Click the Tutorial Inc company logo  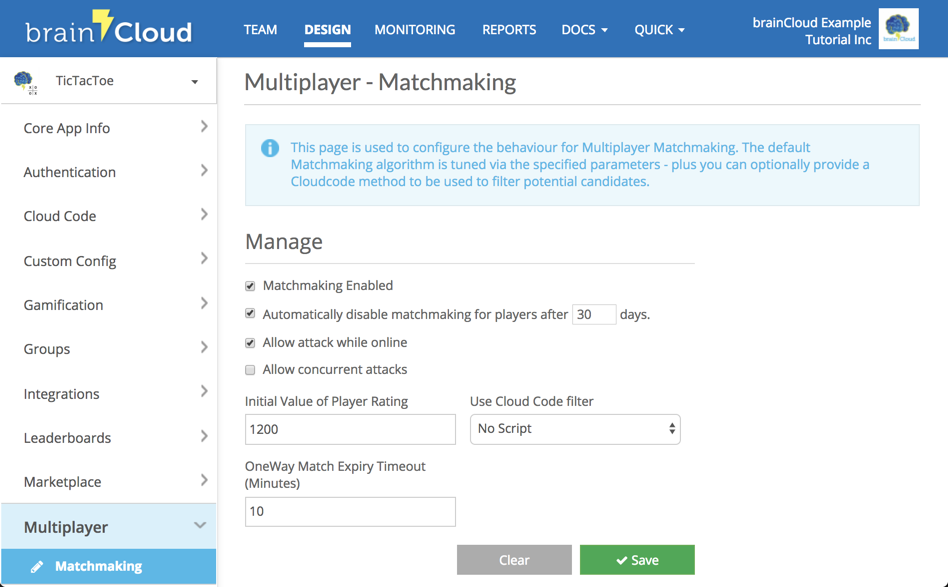click(897, 28)
